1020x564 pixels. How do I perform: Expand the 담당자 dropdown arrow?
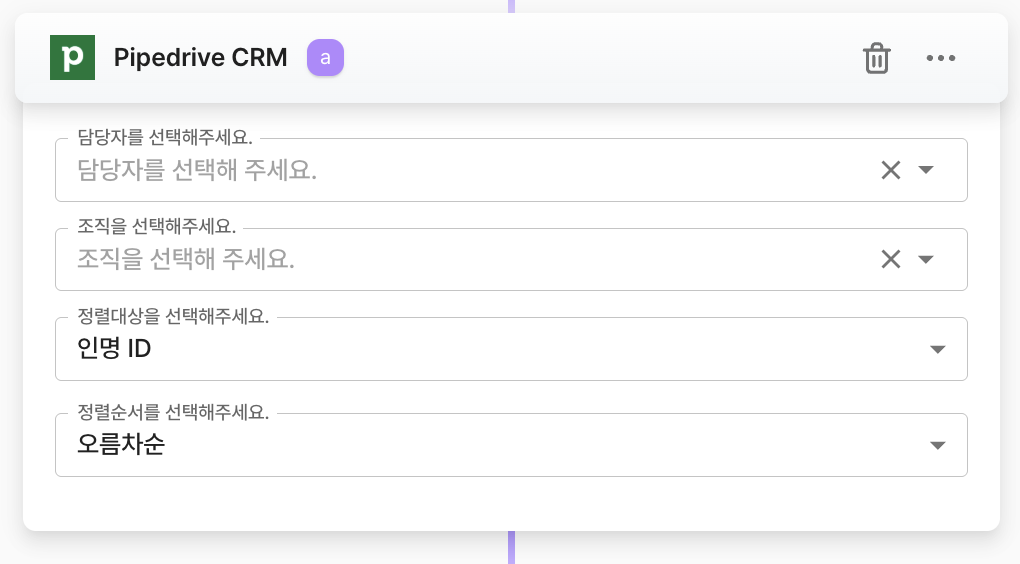(x=926, y=170)
